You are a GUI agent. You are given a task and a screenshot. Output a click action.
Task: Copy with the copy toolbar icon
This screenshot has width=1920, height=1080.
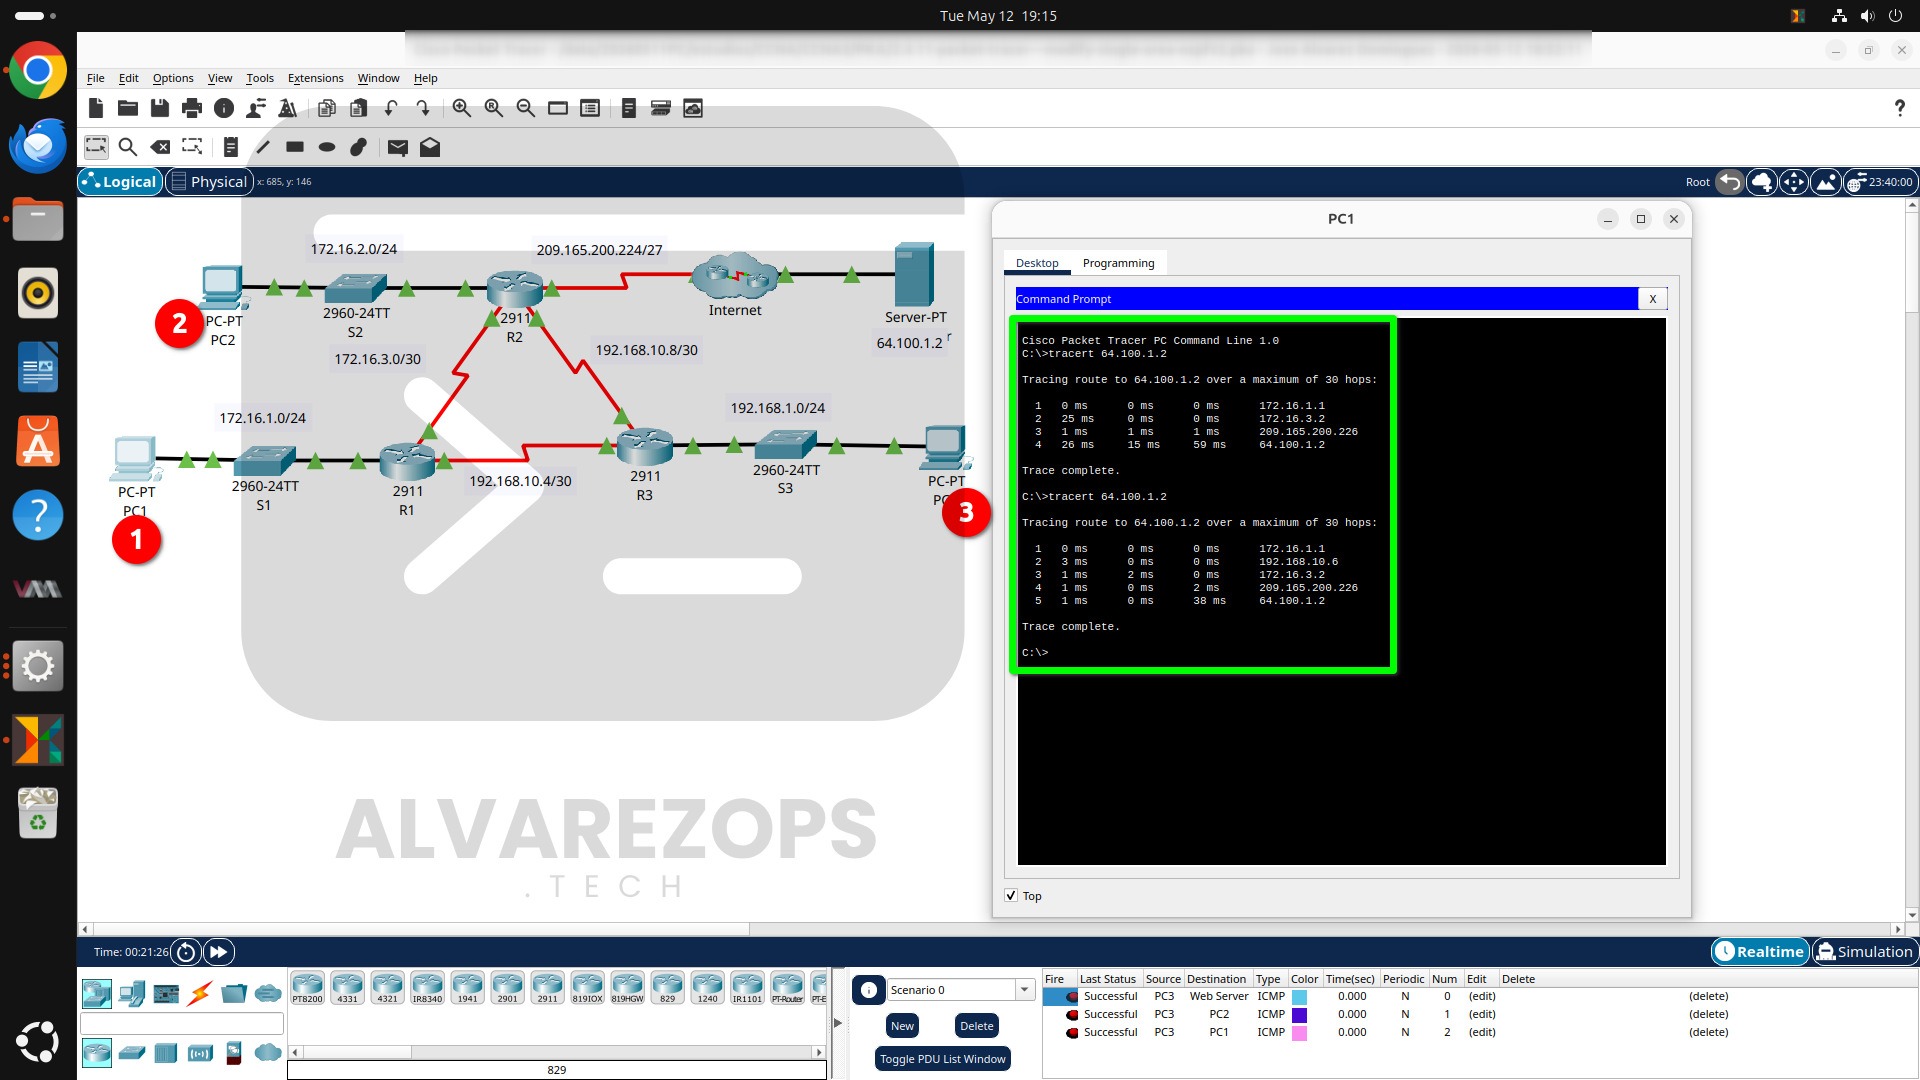coord(327,108)
